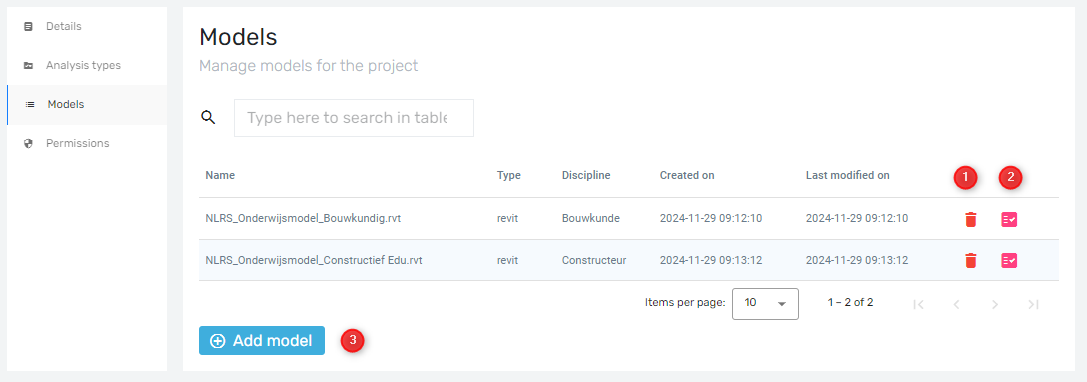Click last modified date in Constructief Edu row
Viewport: 1087px width, 382px height.
[x=857, y=260]
